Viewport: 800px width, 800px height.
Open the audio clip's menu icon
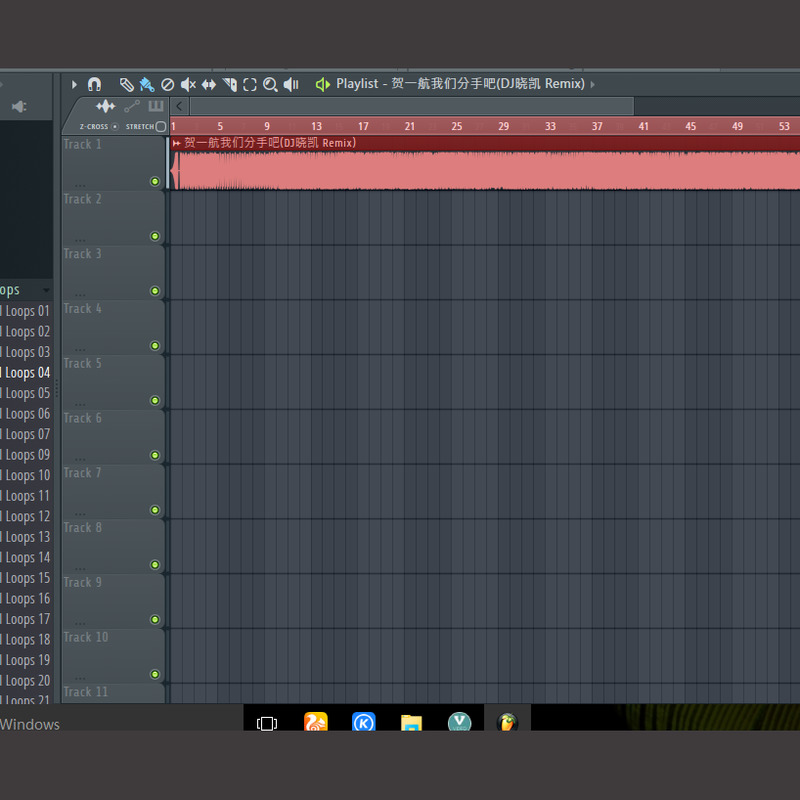[x=177, y=143]
